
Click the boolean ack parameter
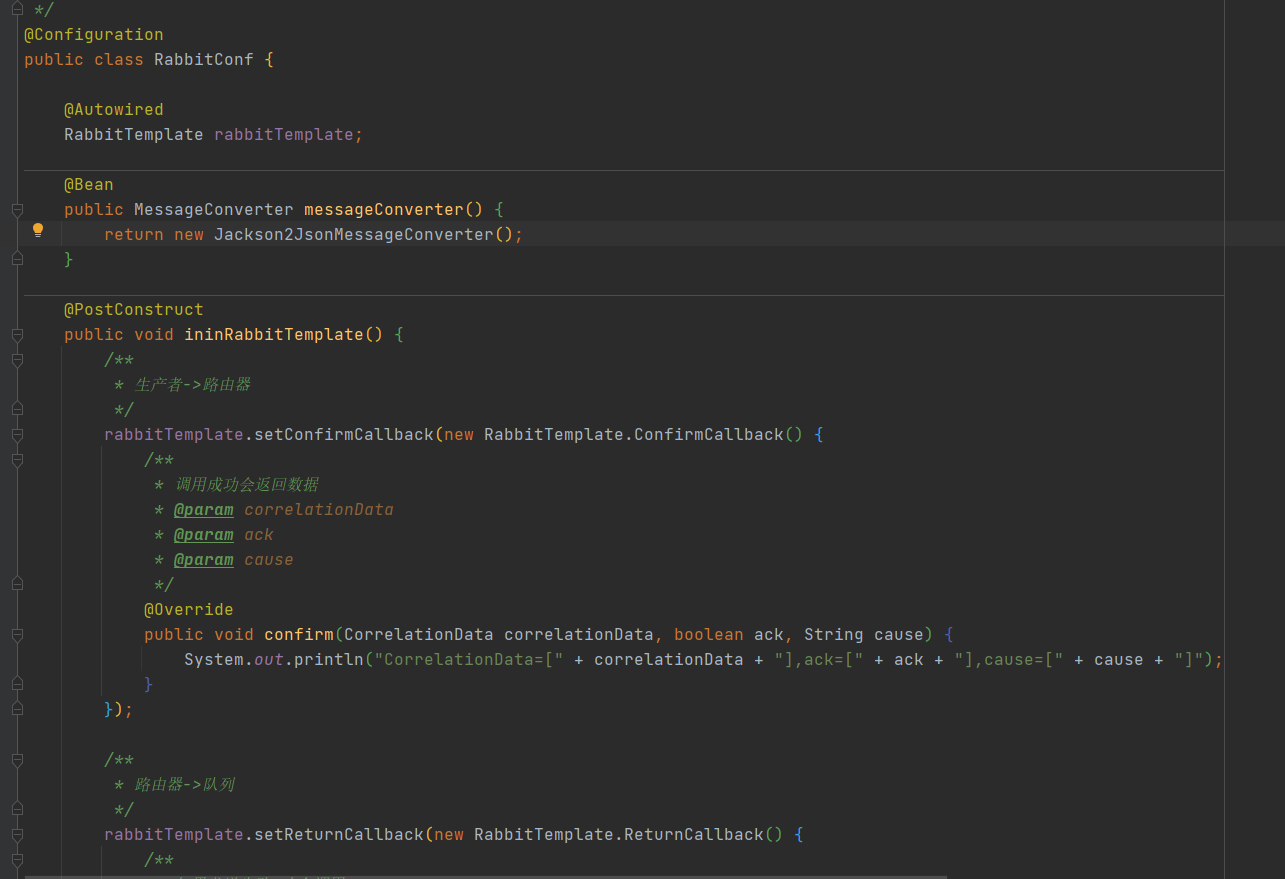729,635
